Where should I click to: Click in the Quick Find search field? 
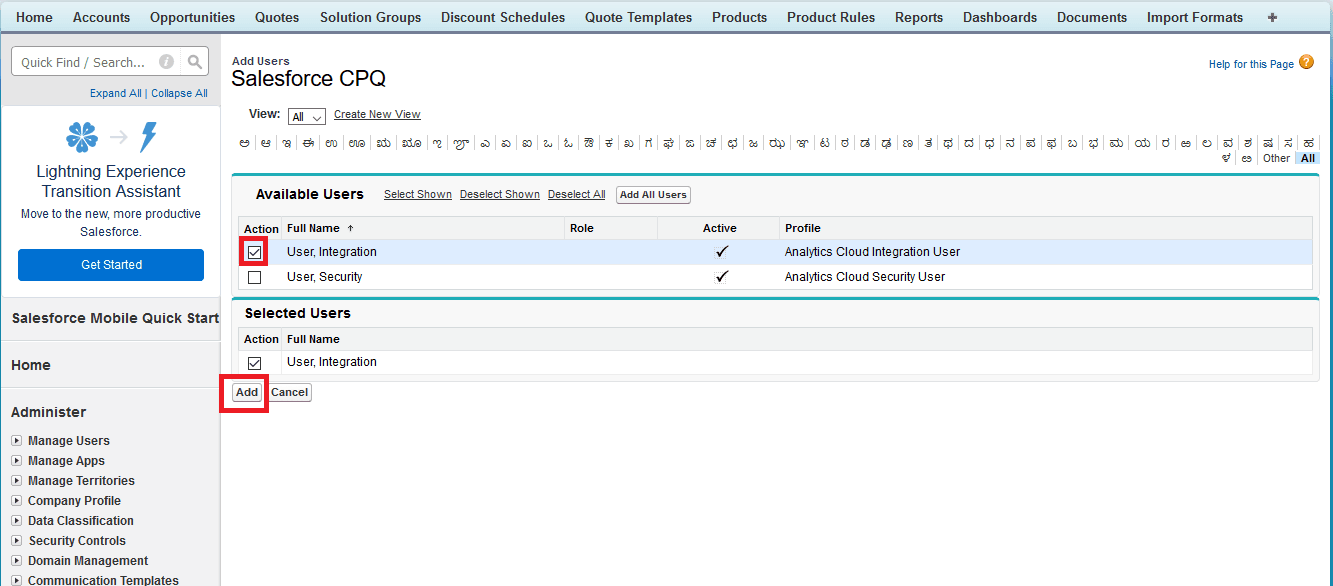[x=85, y=62]
